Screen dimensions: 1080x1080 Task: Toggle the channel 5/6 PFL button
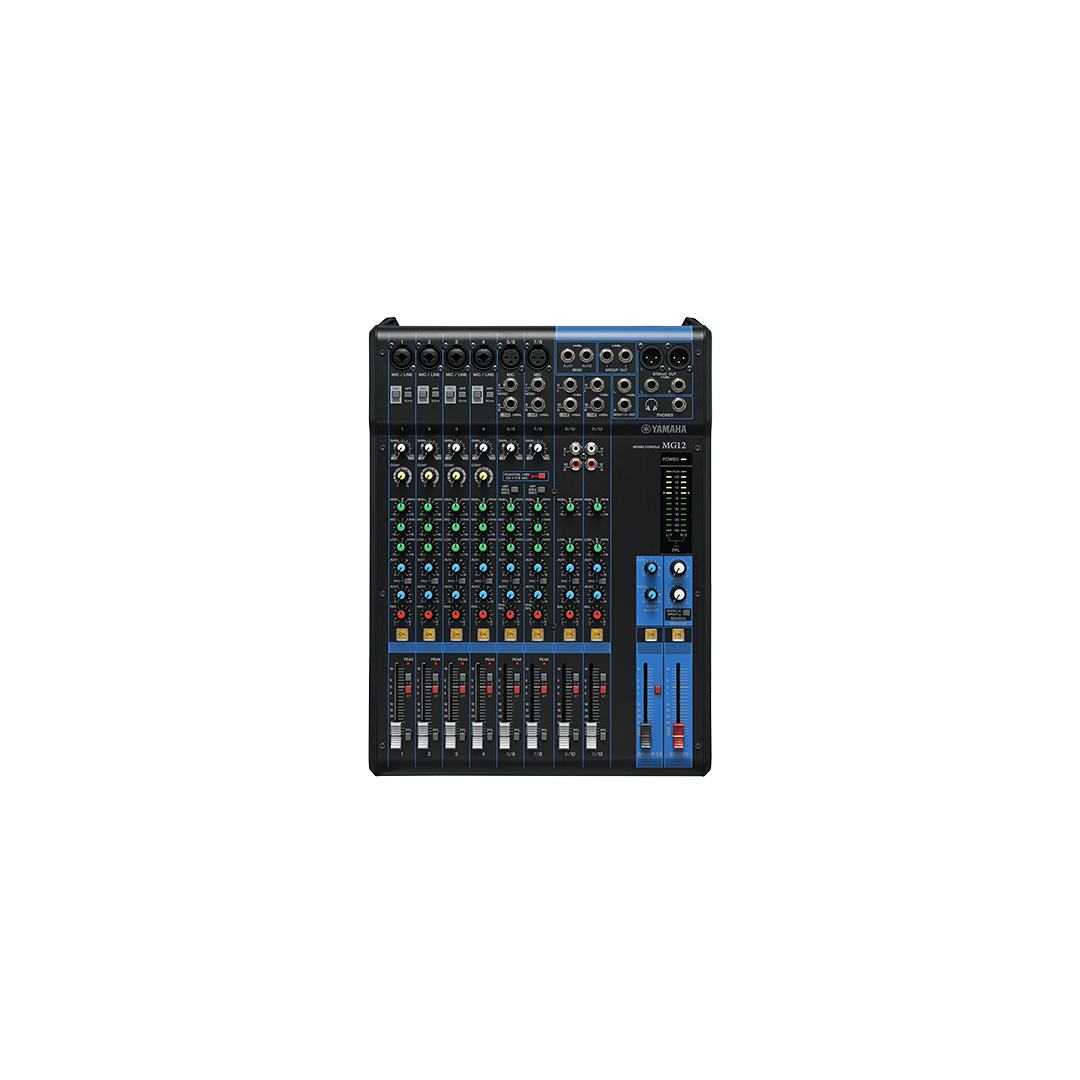point(517,736)
